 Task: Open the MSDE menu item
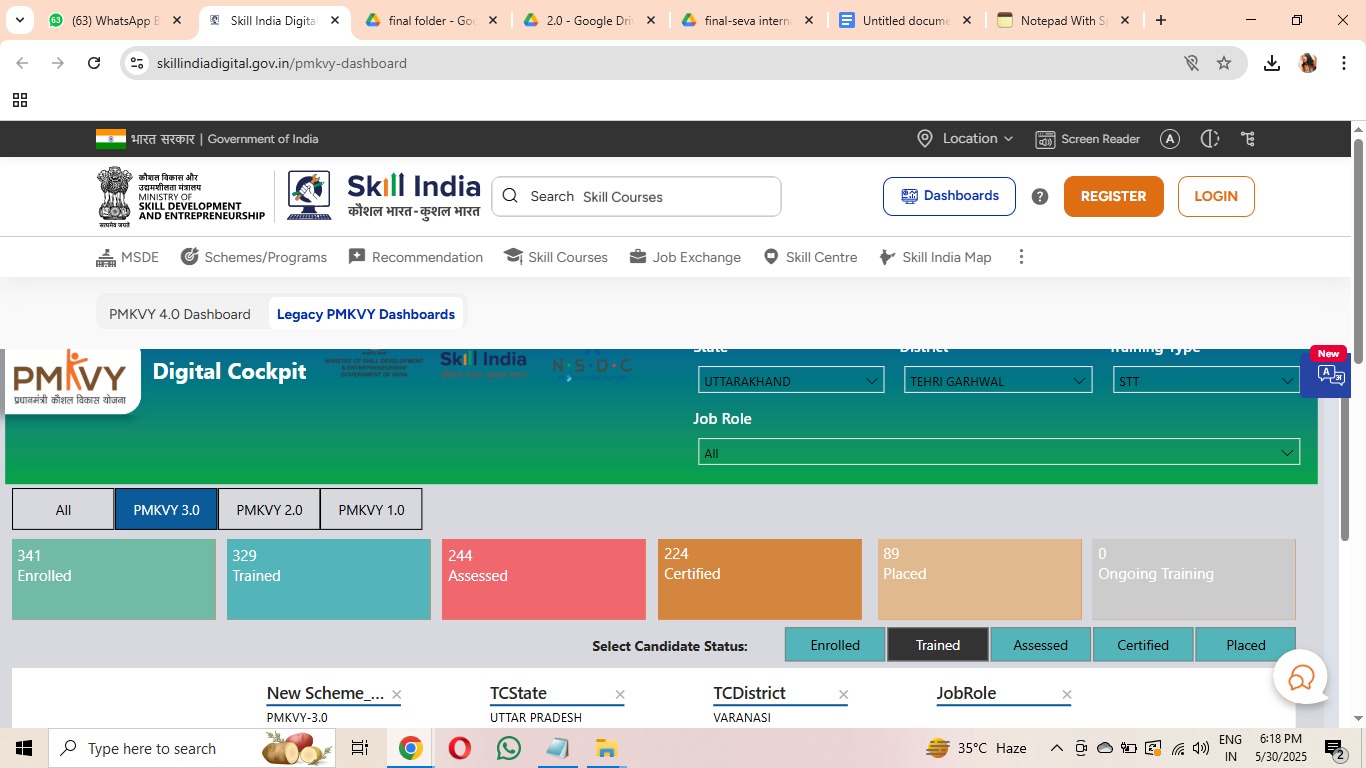click(127, 257)
